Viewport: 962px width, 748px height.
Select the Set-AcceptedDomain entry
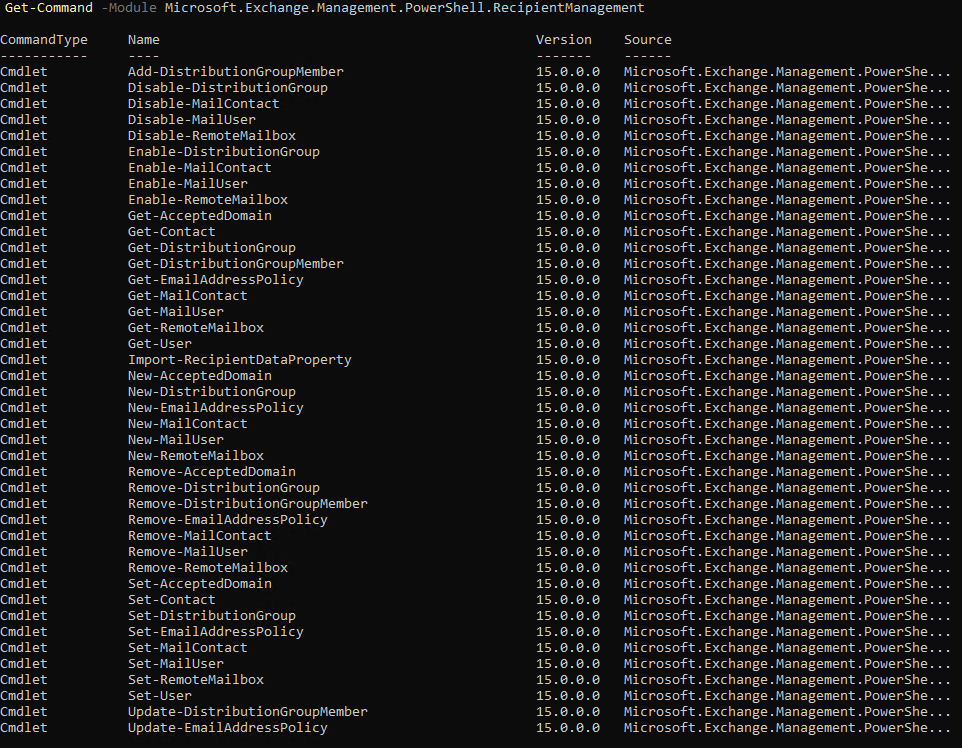199,584
